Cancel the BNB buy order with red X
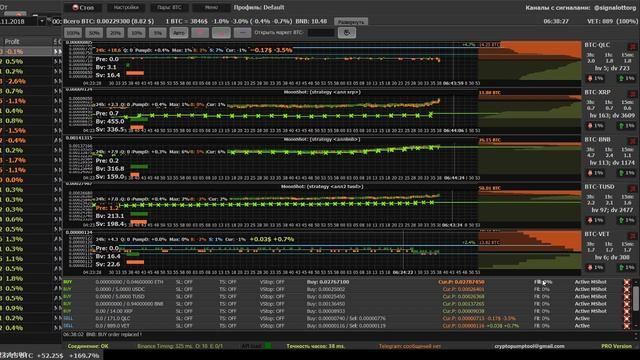The width and height of the screenshot is (640, 360). (x=627, y=304)
